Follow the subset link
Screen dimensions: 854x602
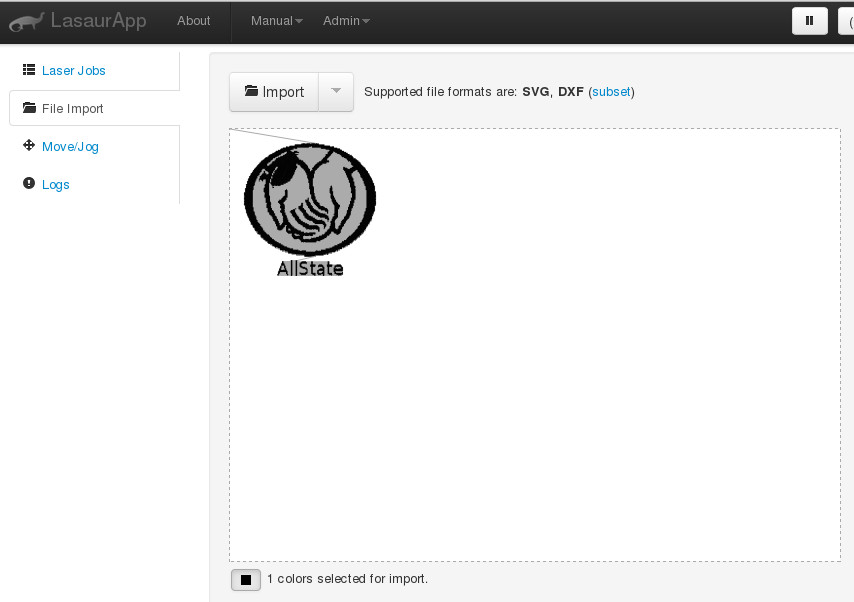point(611,92)
